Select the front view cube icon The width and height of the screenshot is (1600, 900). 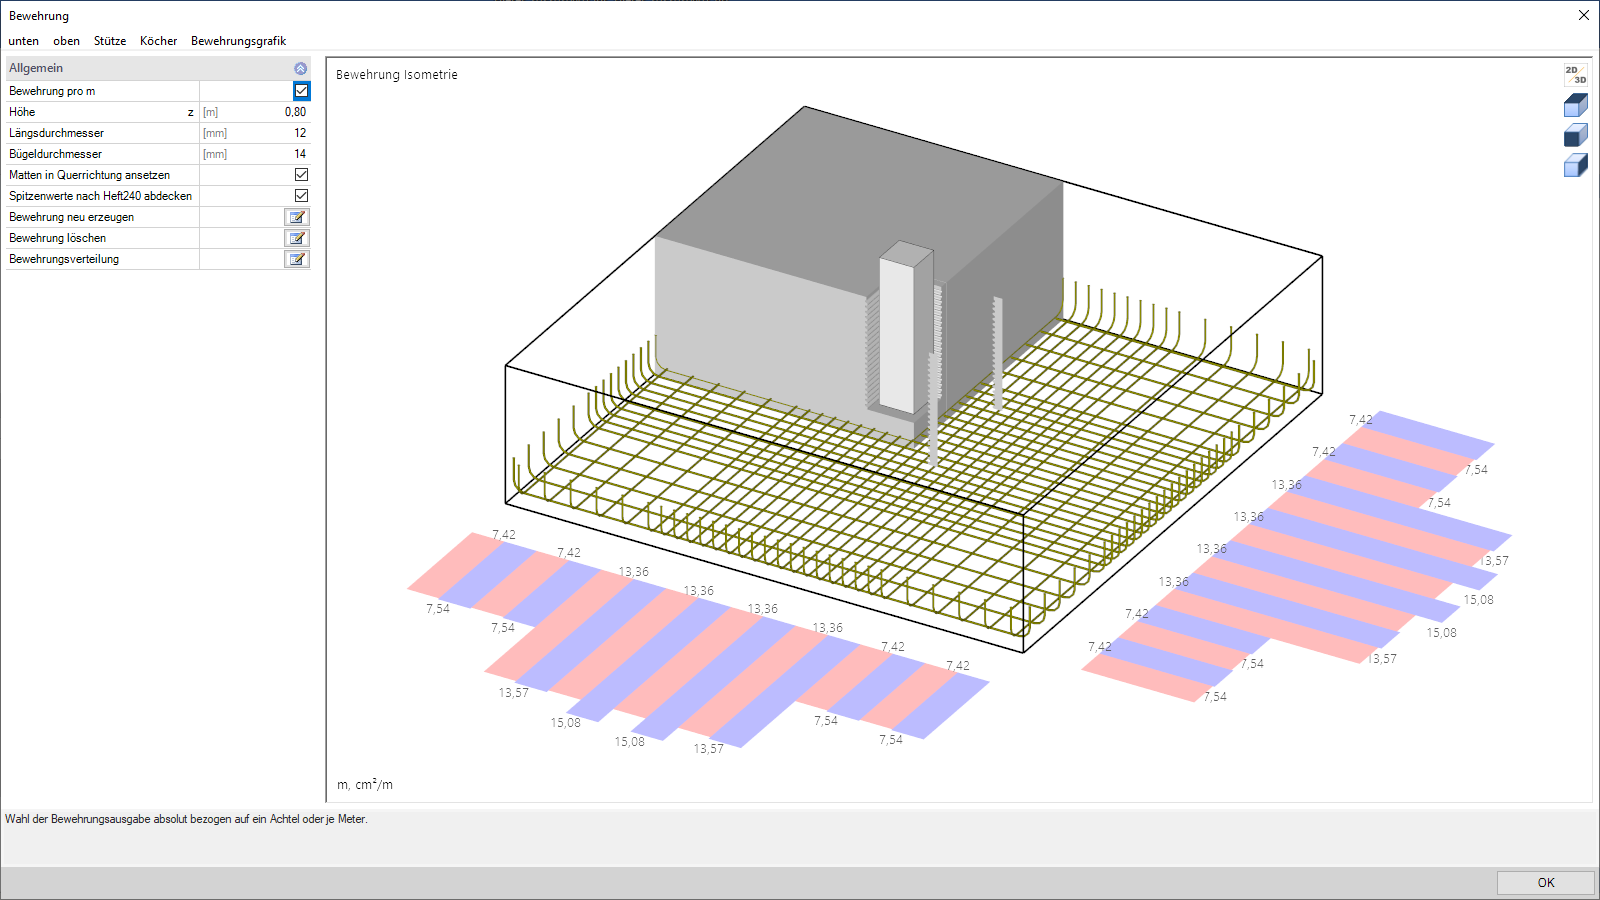coord(1575,135)
